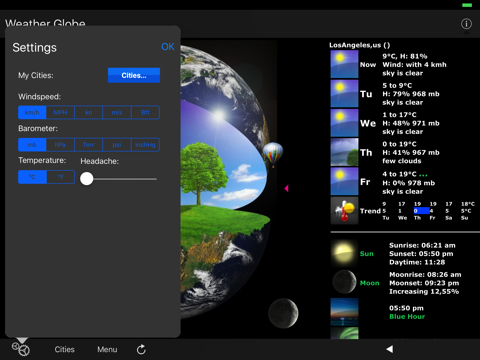Click the pink arrow marker beside globe
480x360 pixels.
pos(286,188)
